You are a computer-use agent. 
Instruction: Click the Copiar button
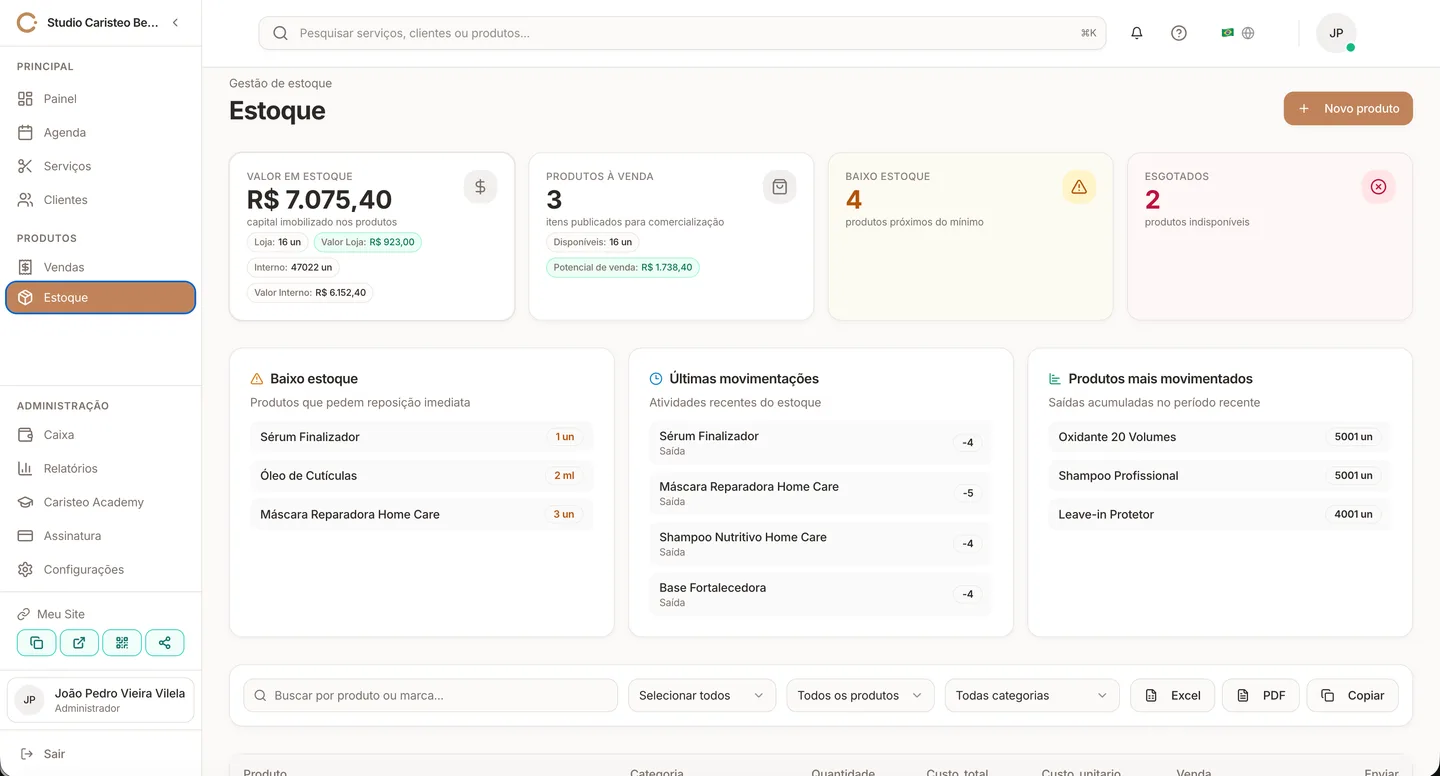coord(1353,695)
